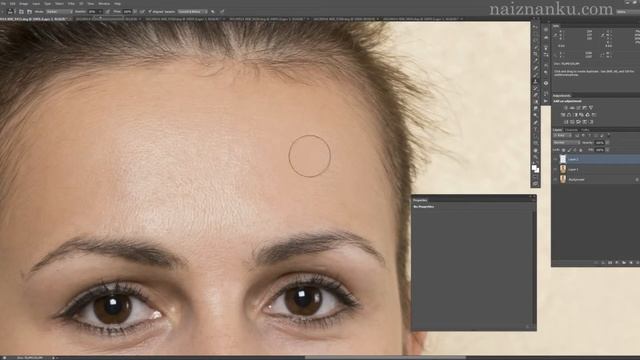Click the Layer 2 thumbnail
This screenshot has height=360, width=640.
(x=563, y=159)
